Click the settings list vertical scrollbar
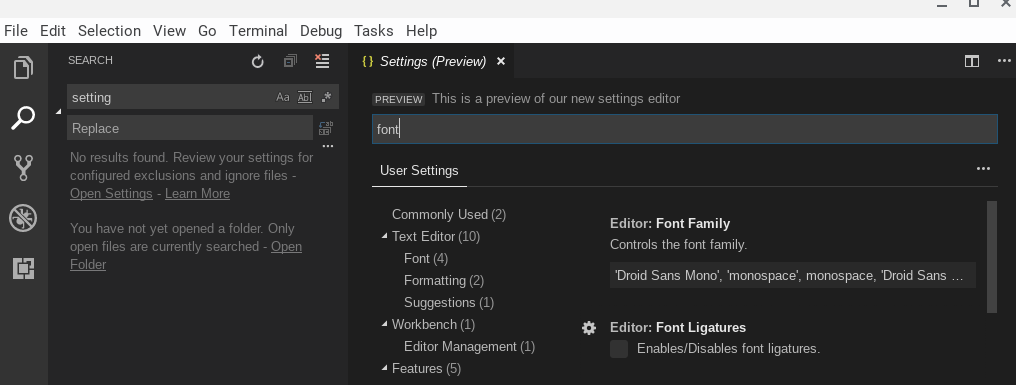The height and width of the screenshot is (385, 1016). [x=991, y=257]
